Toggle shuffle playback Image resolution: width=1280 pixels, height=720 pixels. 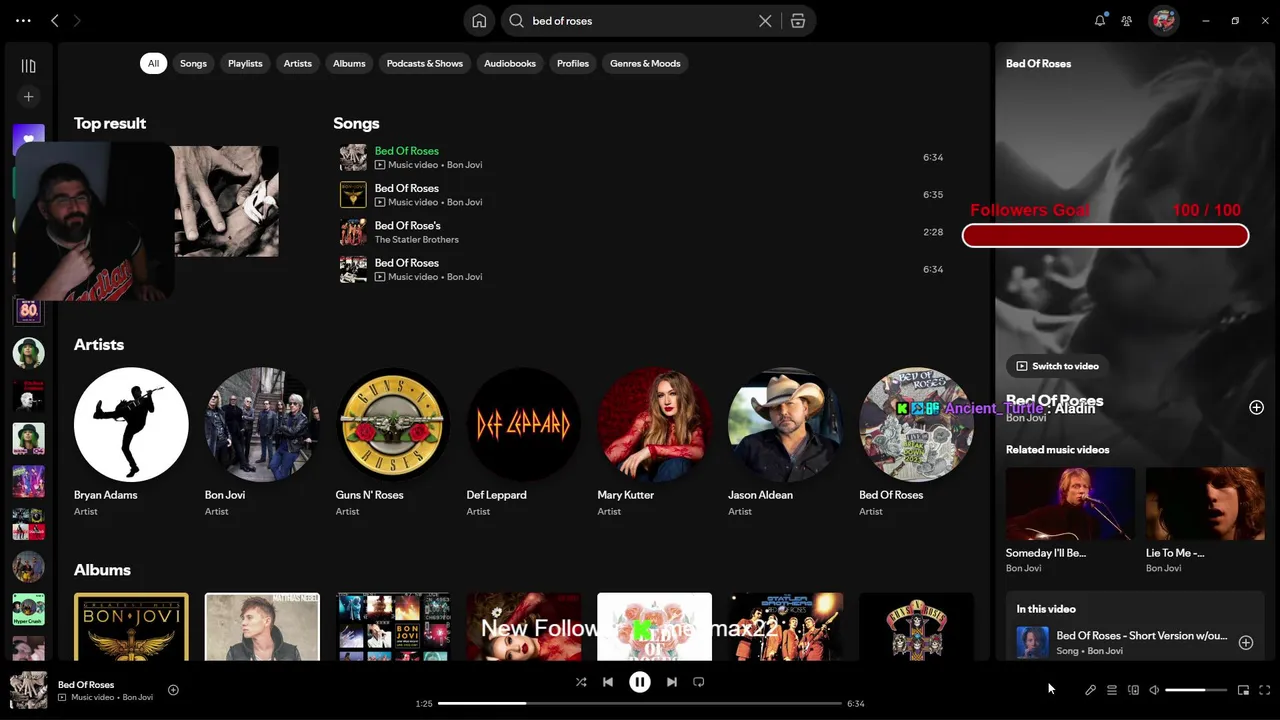(581, 682)
